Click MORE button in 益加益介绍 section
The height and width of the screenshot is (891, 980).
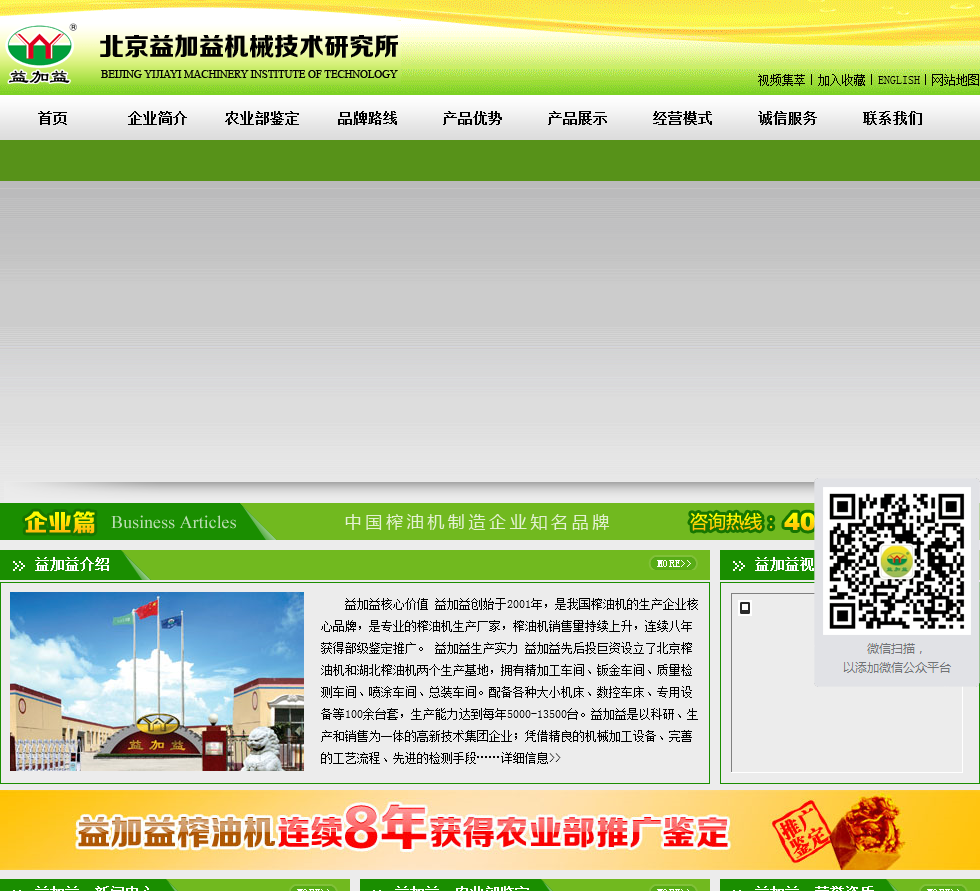tap(673, 564)
